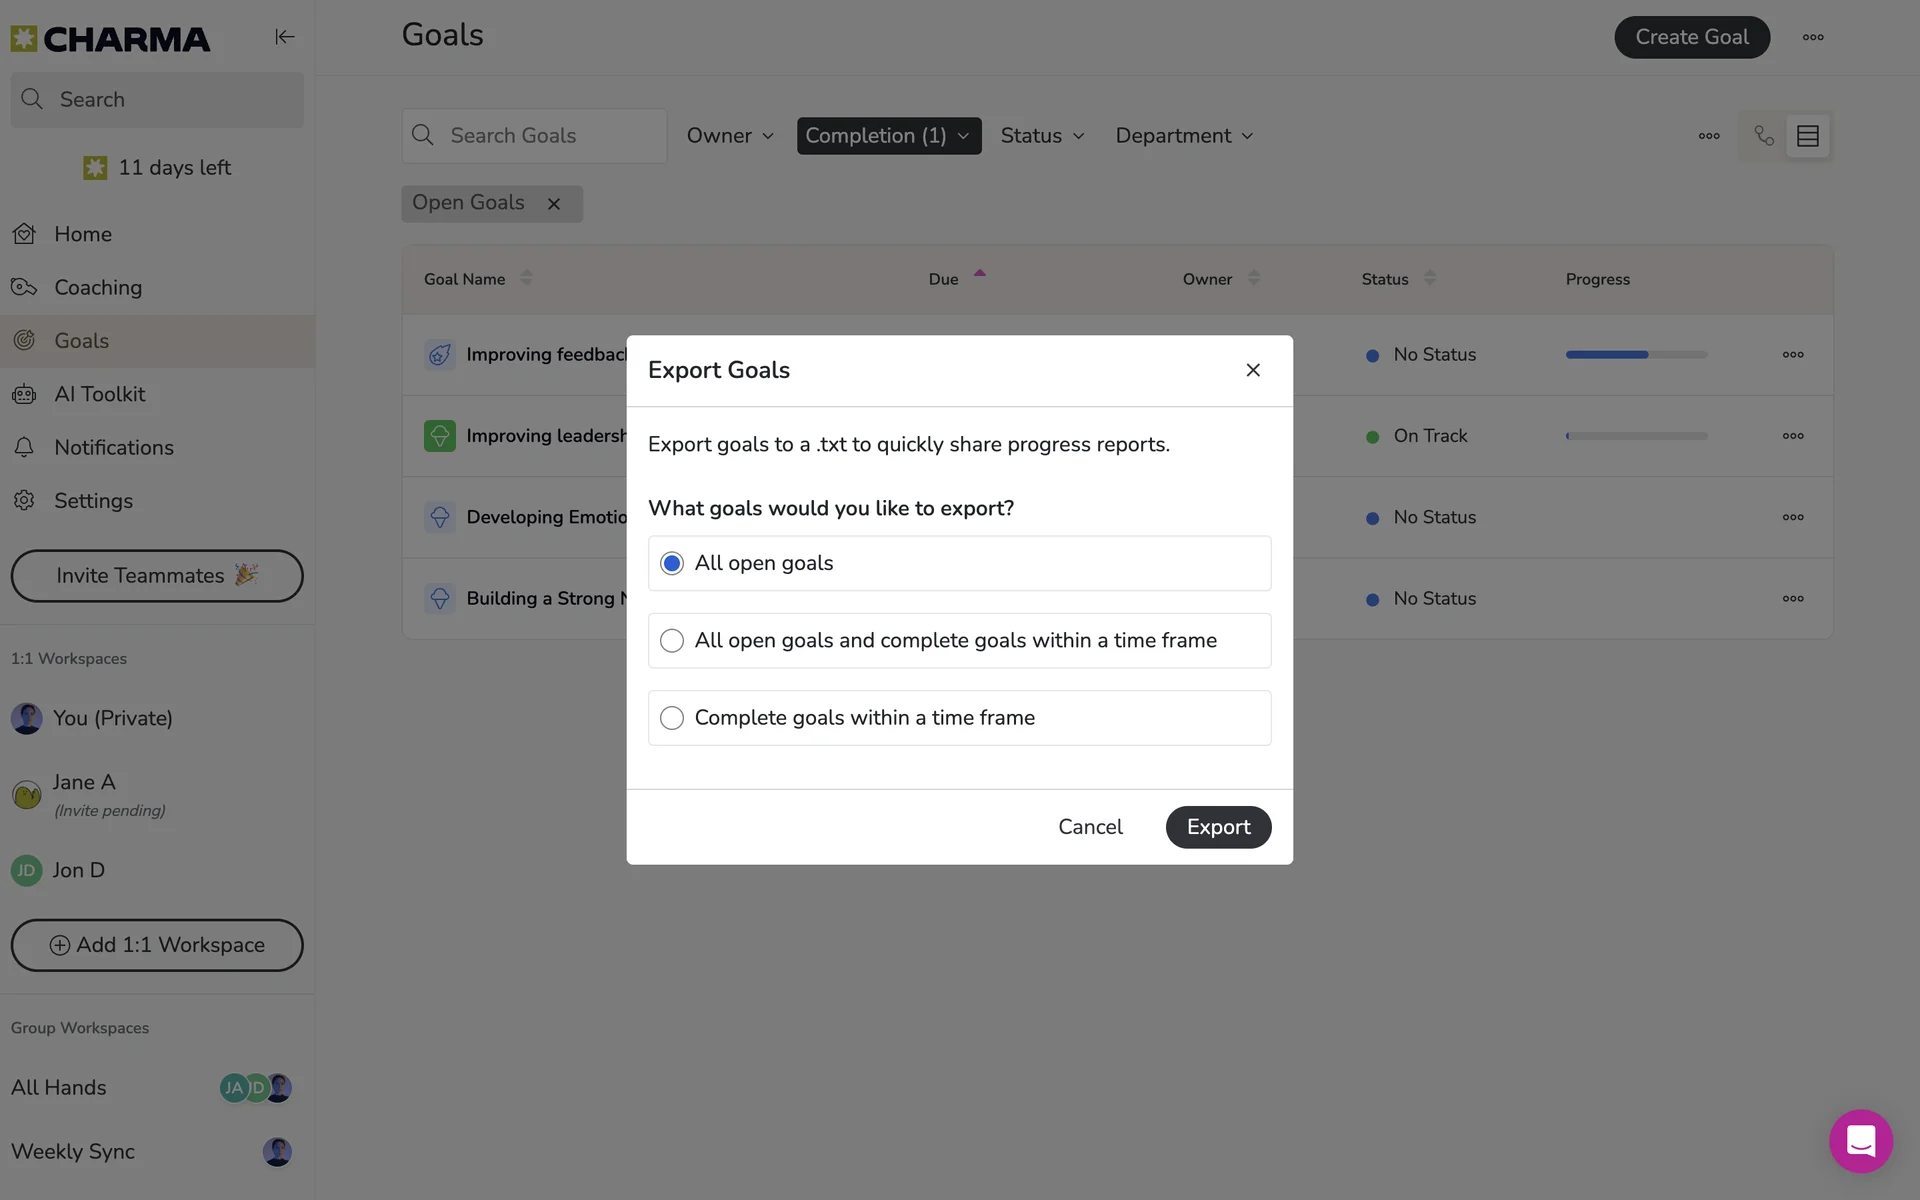The width and height of the screenshot is (1920, 1200).
Task: Open options menu for the On Track goal row
Action: click(1793, 436)
